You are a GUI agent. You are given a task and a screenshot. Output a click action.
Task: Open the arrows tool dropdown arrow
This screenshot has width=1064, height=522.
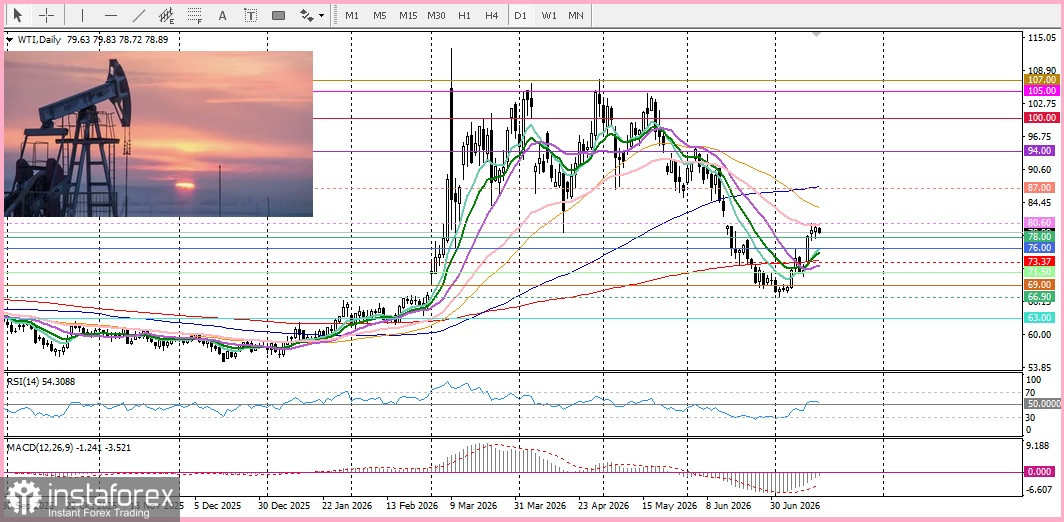click(322, 15)
